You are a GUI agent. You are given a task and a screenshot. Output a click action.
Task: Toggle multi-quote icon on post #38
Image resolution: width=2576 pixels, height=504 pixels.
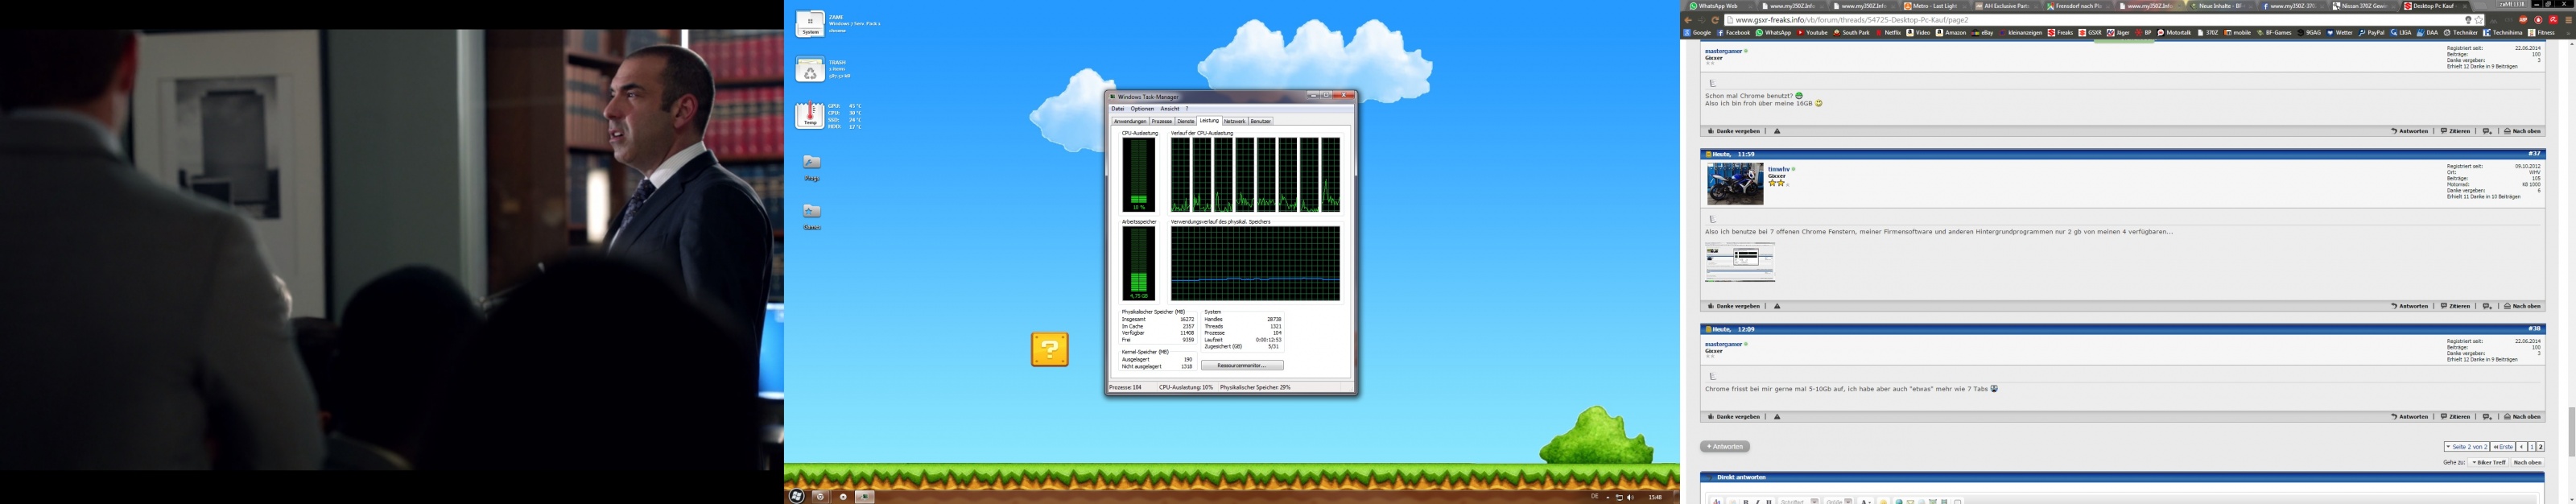click(x=2487, y=417)
